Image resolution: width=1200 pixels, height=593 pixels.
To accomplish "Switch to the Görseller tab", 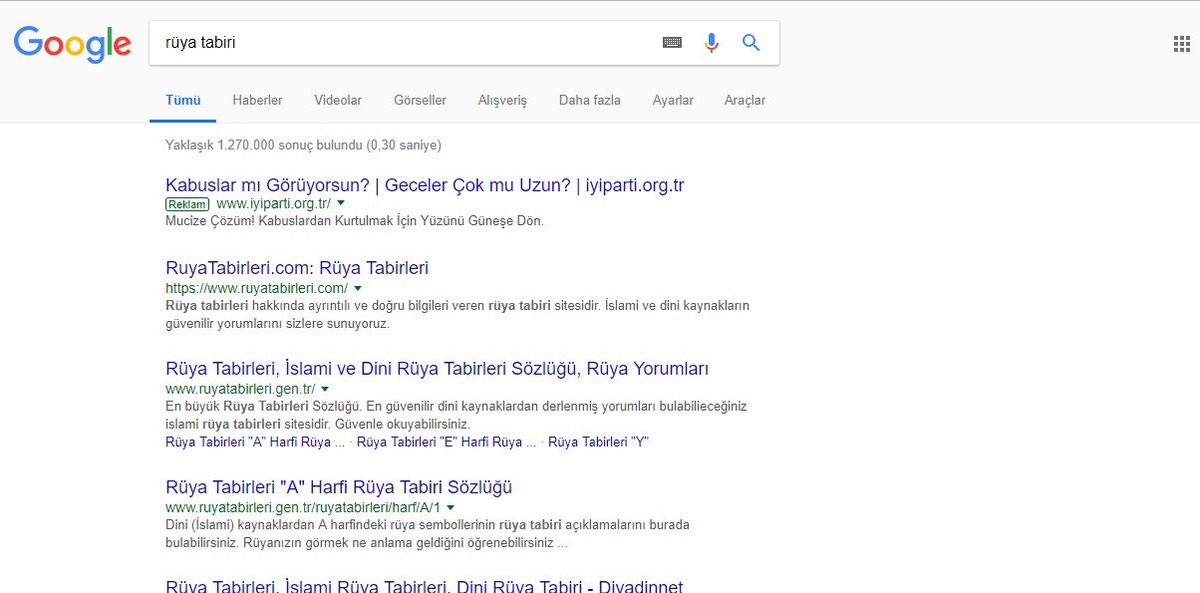I will [x=420, y=100].
